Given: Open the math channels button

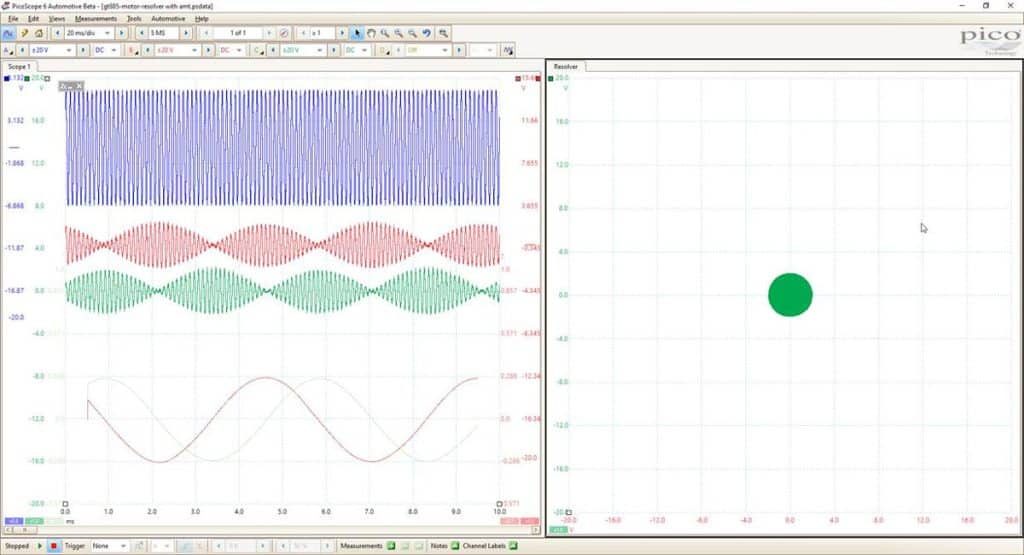Looking at the screenshot, I should (x=508, y=50).
